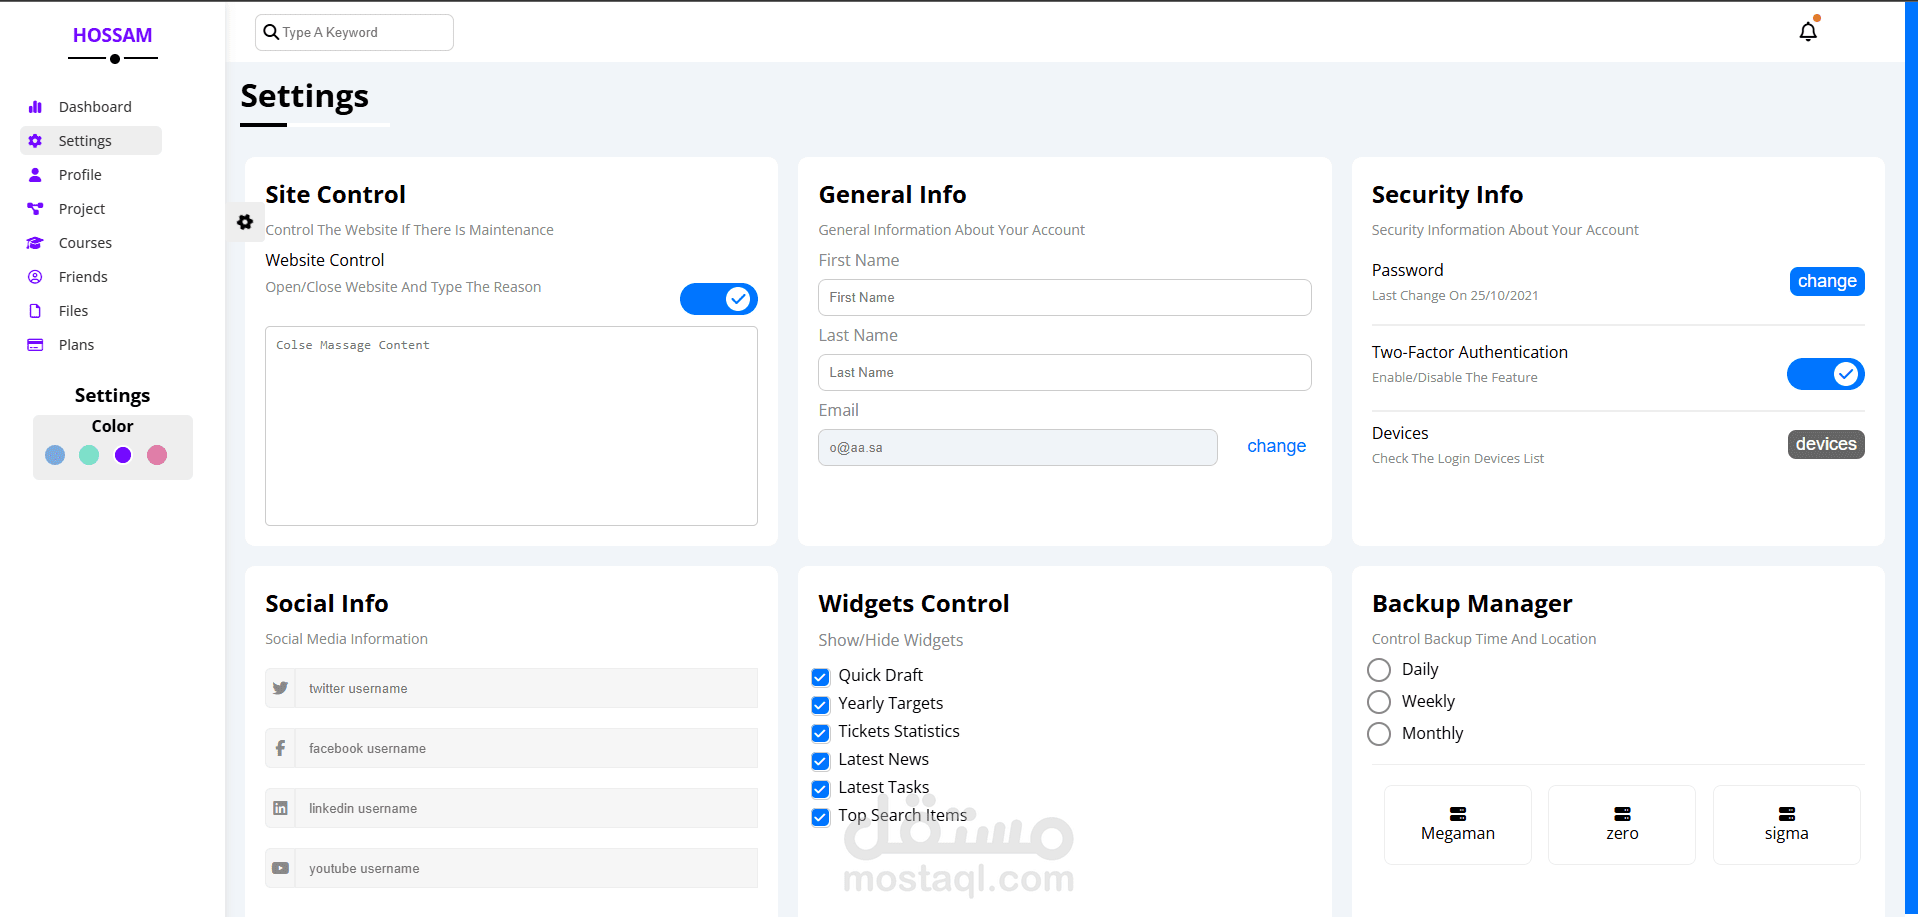Viewport: 1918px width, 917px height.
Task: Click the notification bell icon
Action: pos(1808,32)
